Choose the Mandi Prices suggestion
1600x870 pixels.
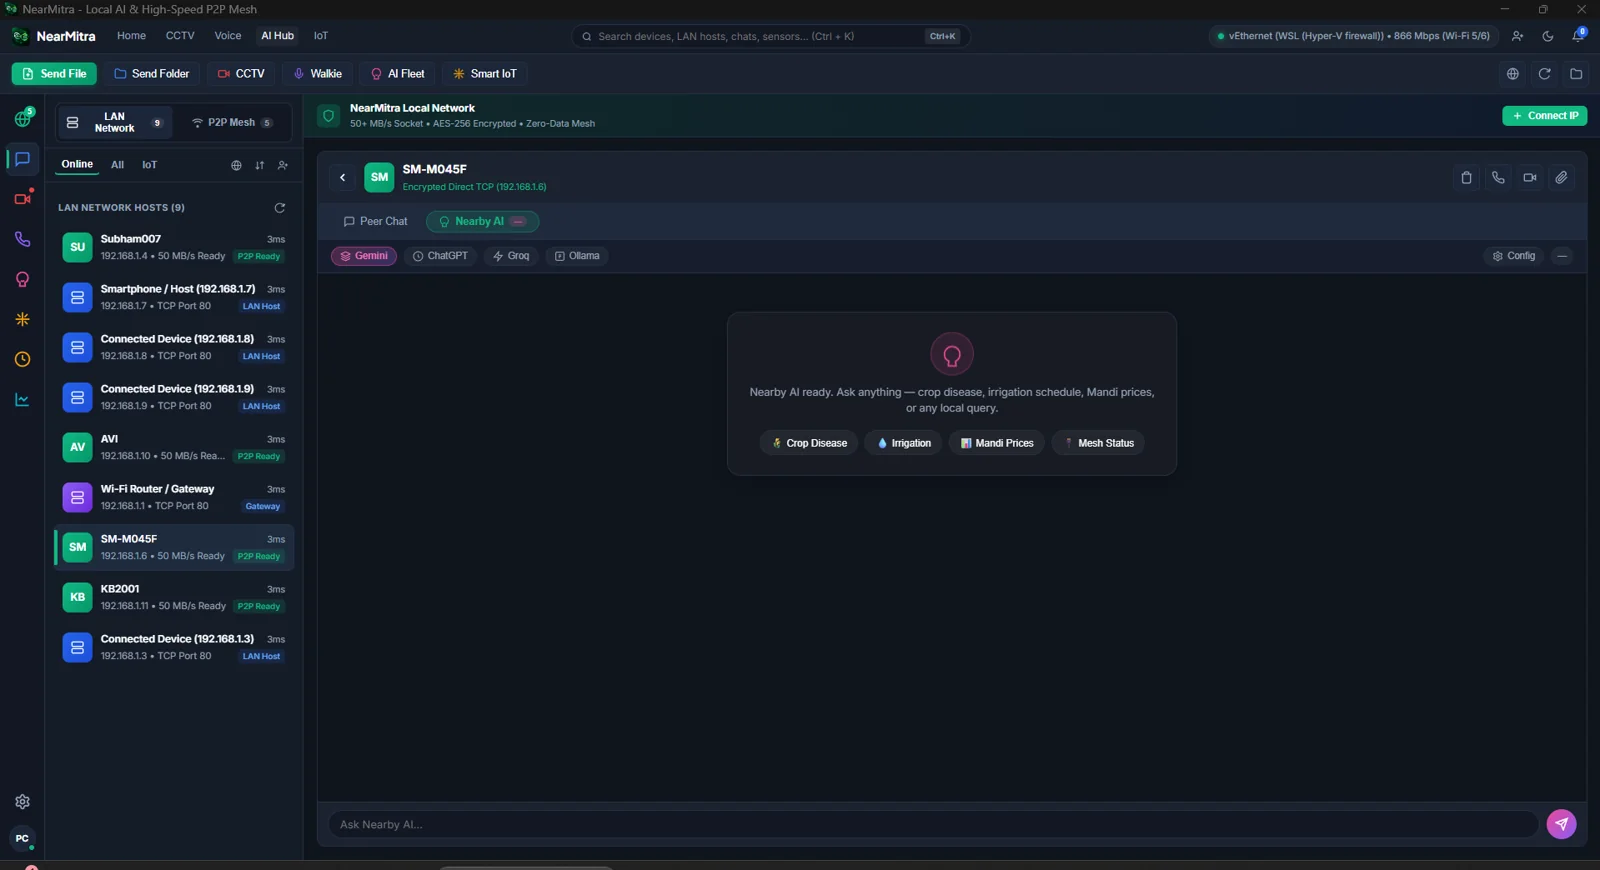click(x=997, y=443)
